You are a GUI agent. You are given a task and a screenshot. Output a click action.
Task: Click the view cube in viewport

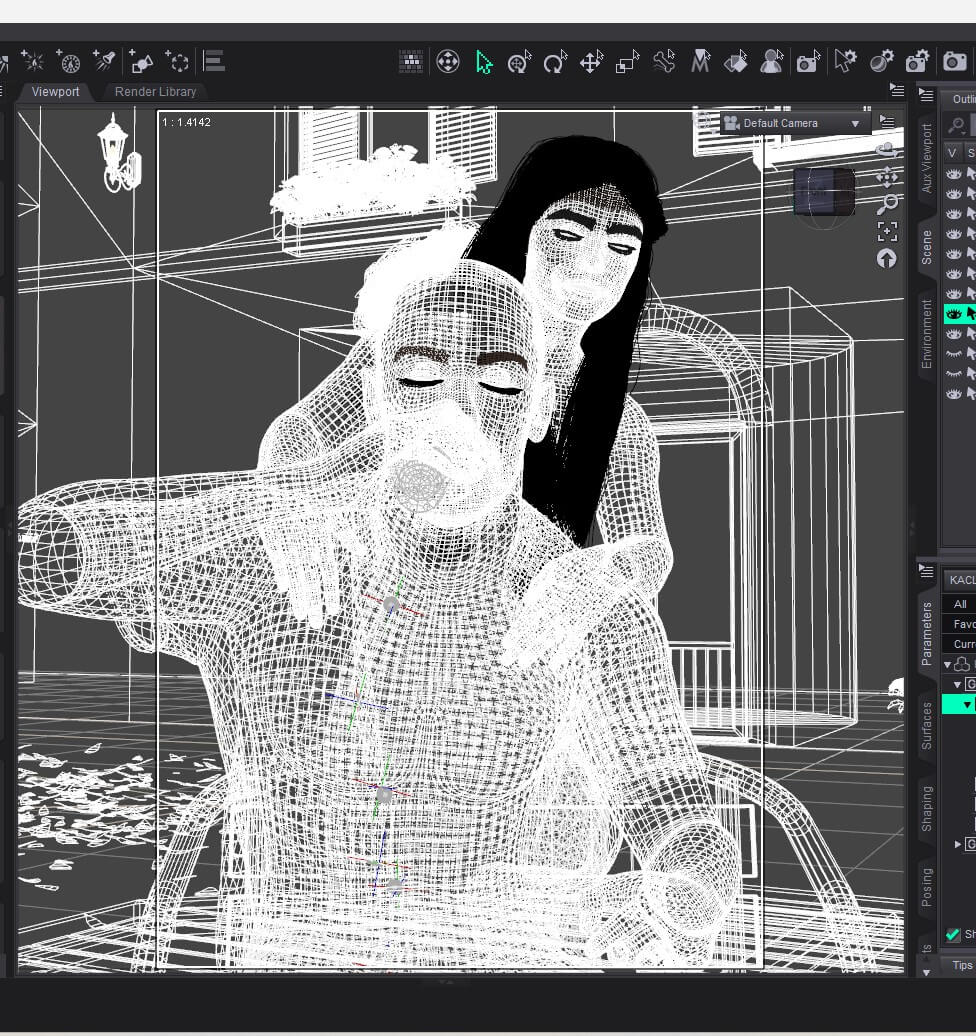(823, 192)
